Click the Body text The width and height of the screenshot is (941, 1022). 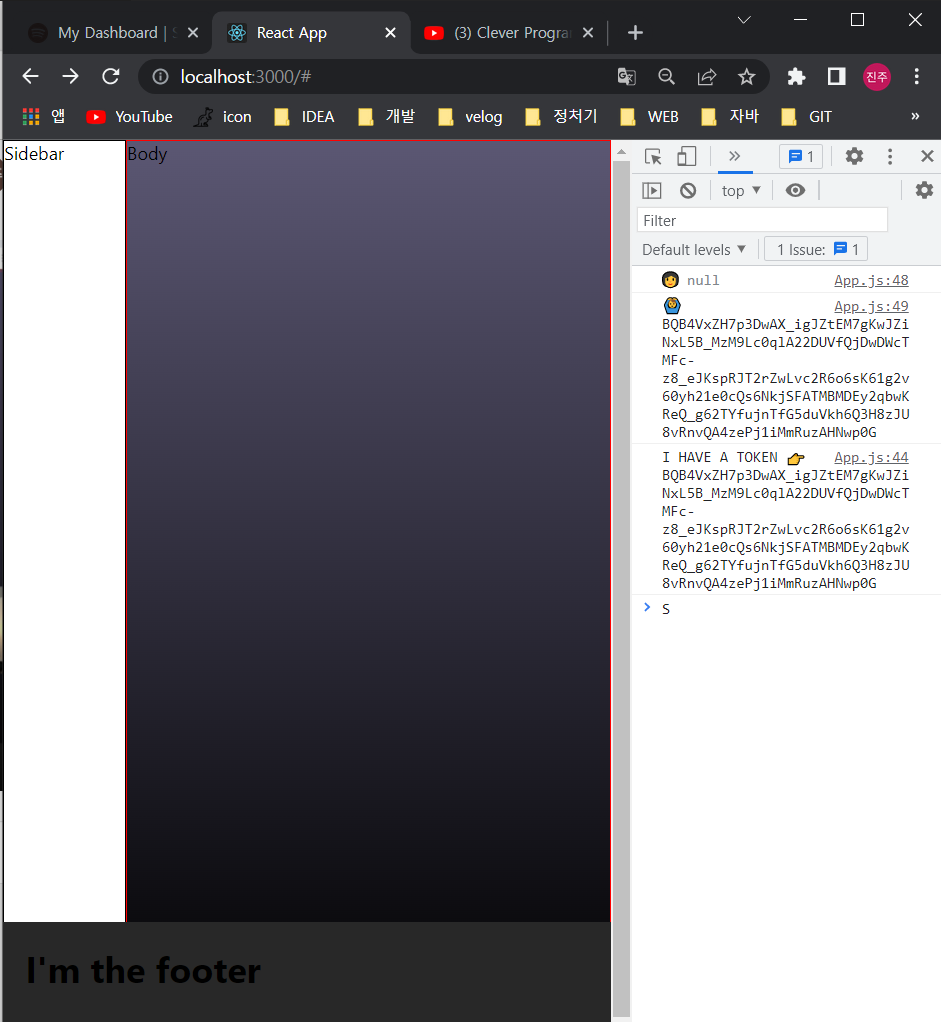(x=147, y=154)
